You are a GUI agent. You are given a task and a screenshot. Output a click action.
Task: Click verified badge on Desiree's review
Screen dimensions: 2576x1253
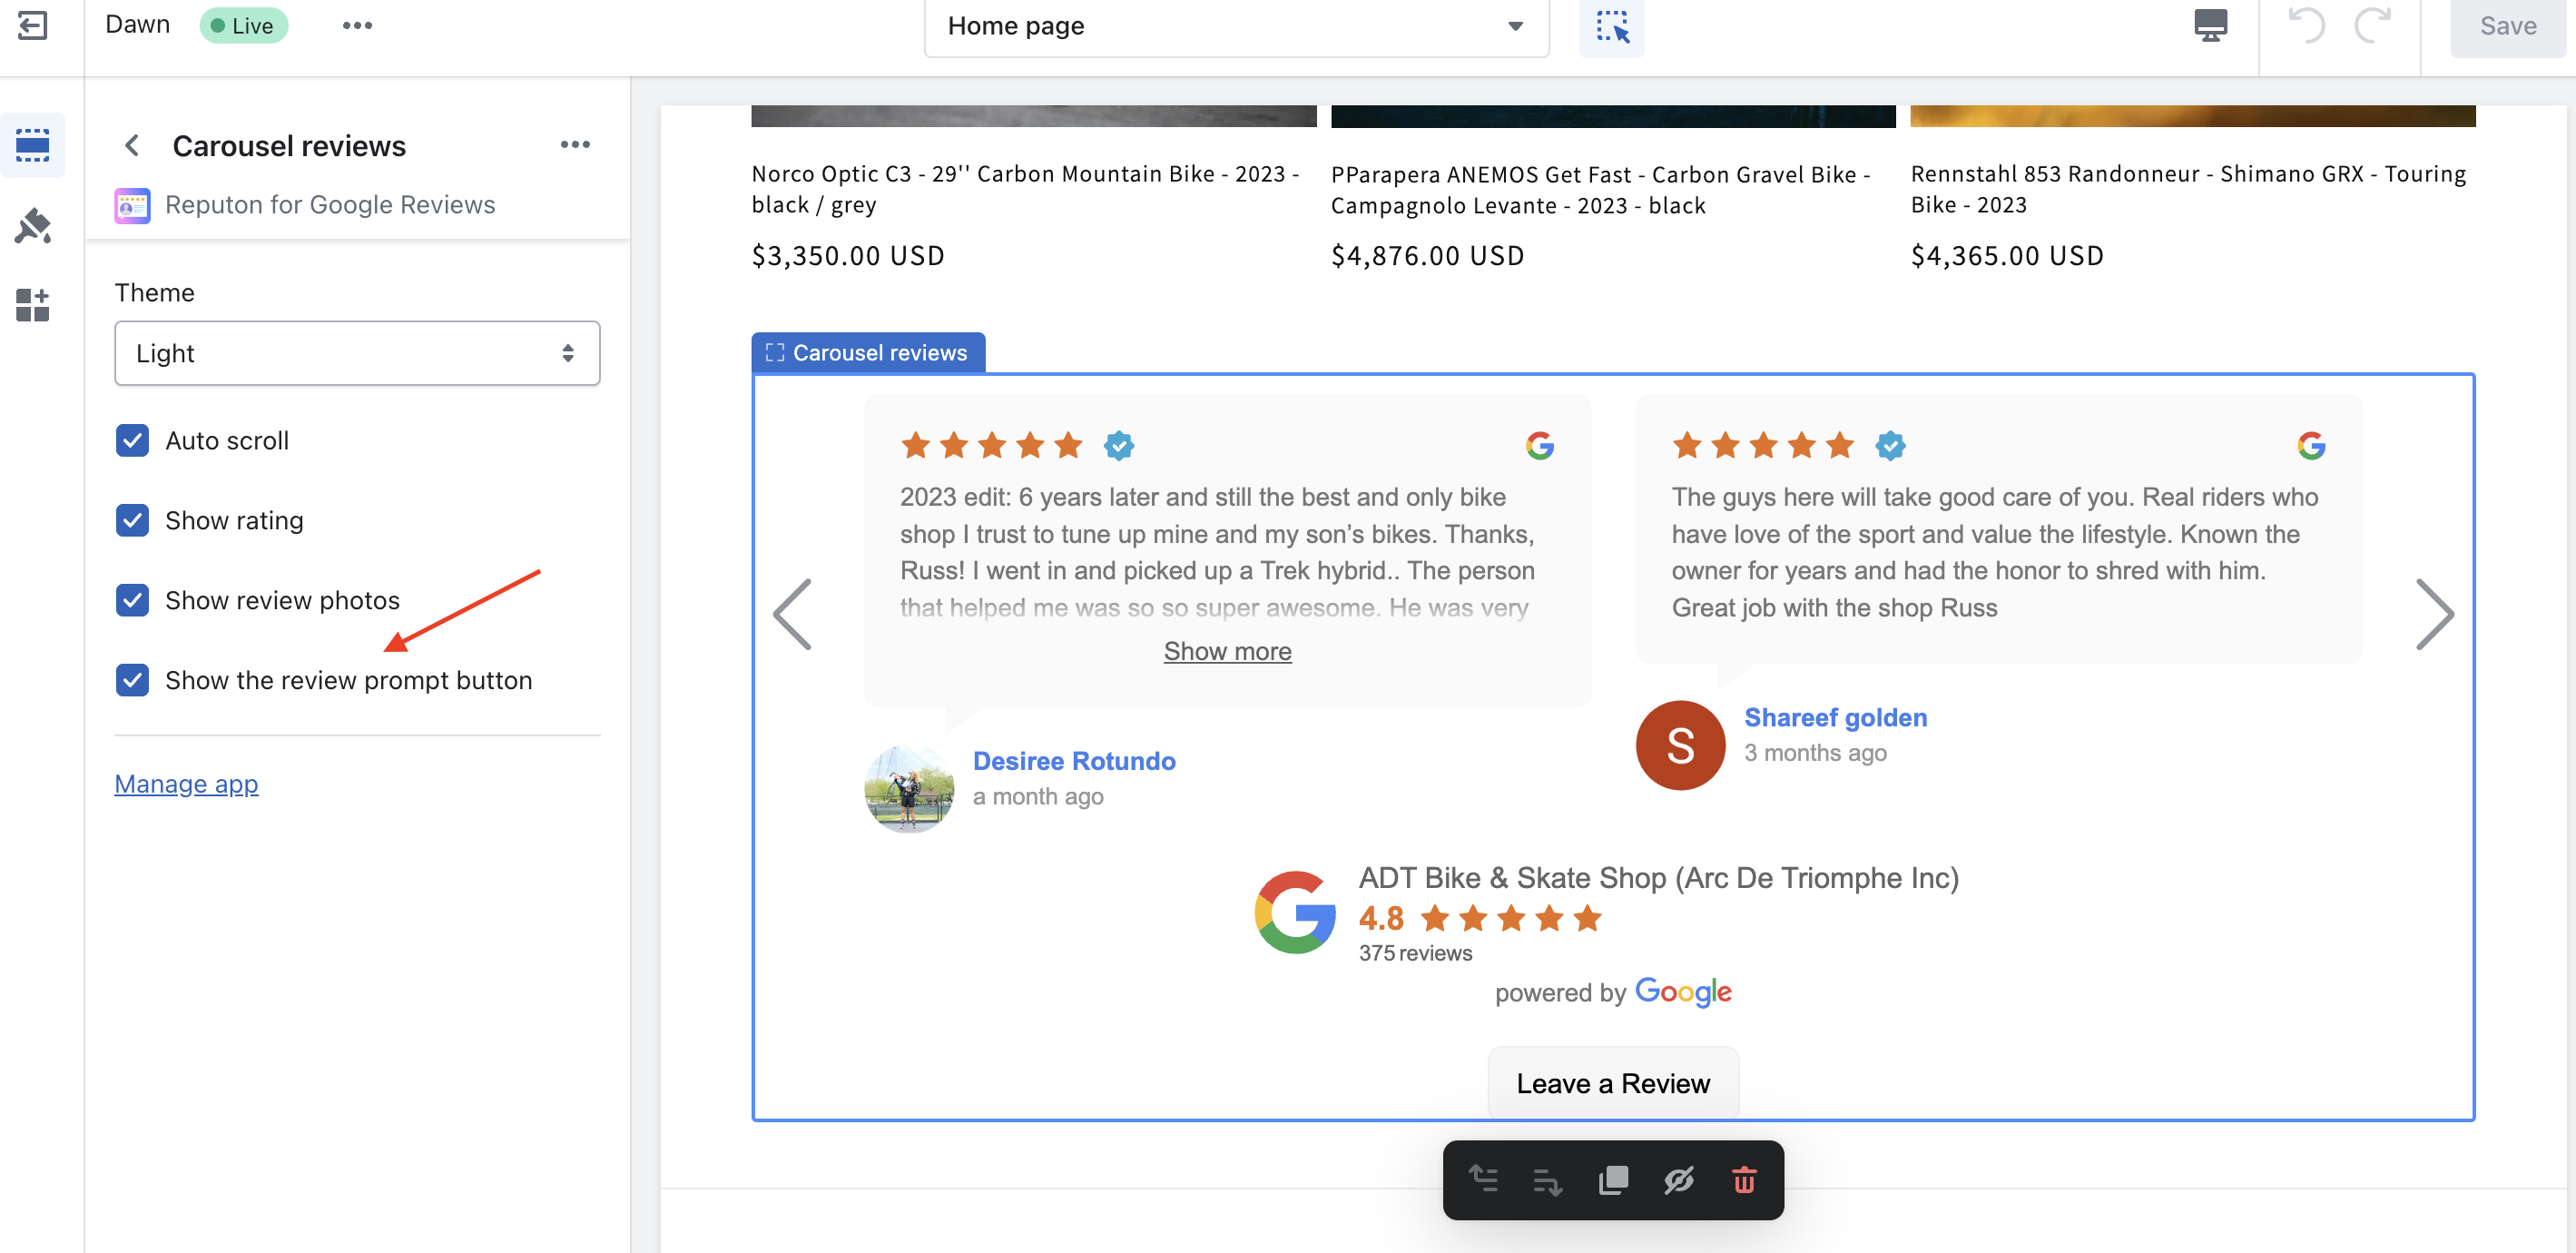[1119, 446]
